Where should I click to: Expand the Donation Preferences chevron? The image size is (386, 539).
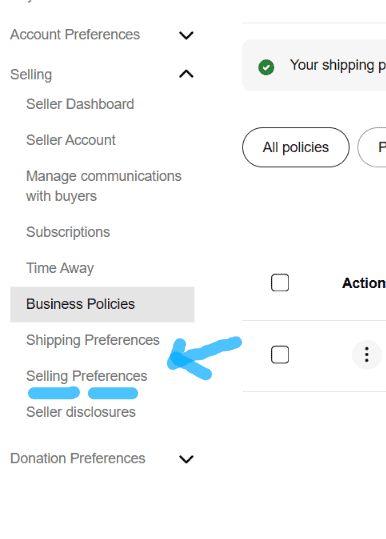[x=186, y=459]
